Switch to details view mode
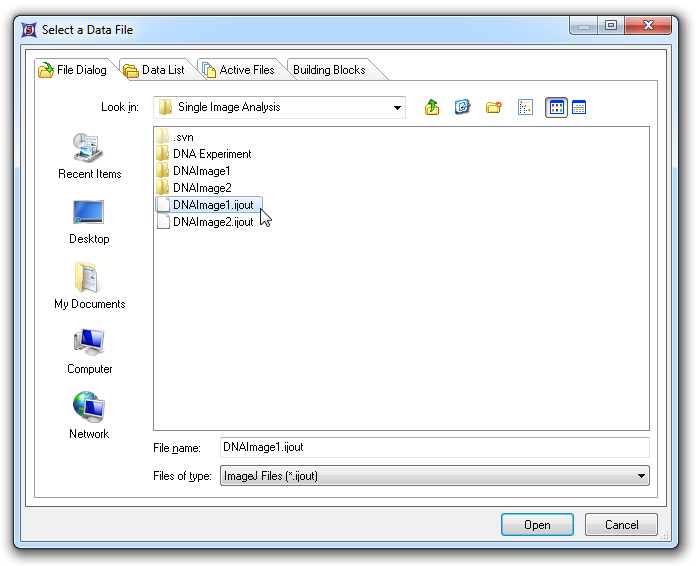The image size is (697, 566). click(579, 107)
